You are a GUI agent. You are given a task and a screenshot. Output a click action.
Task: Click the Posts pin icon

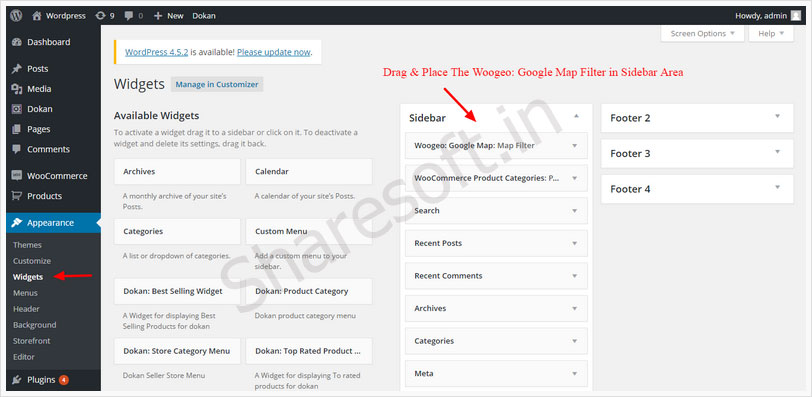click(17, 69)
